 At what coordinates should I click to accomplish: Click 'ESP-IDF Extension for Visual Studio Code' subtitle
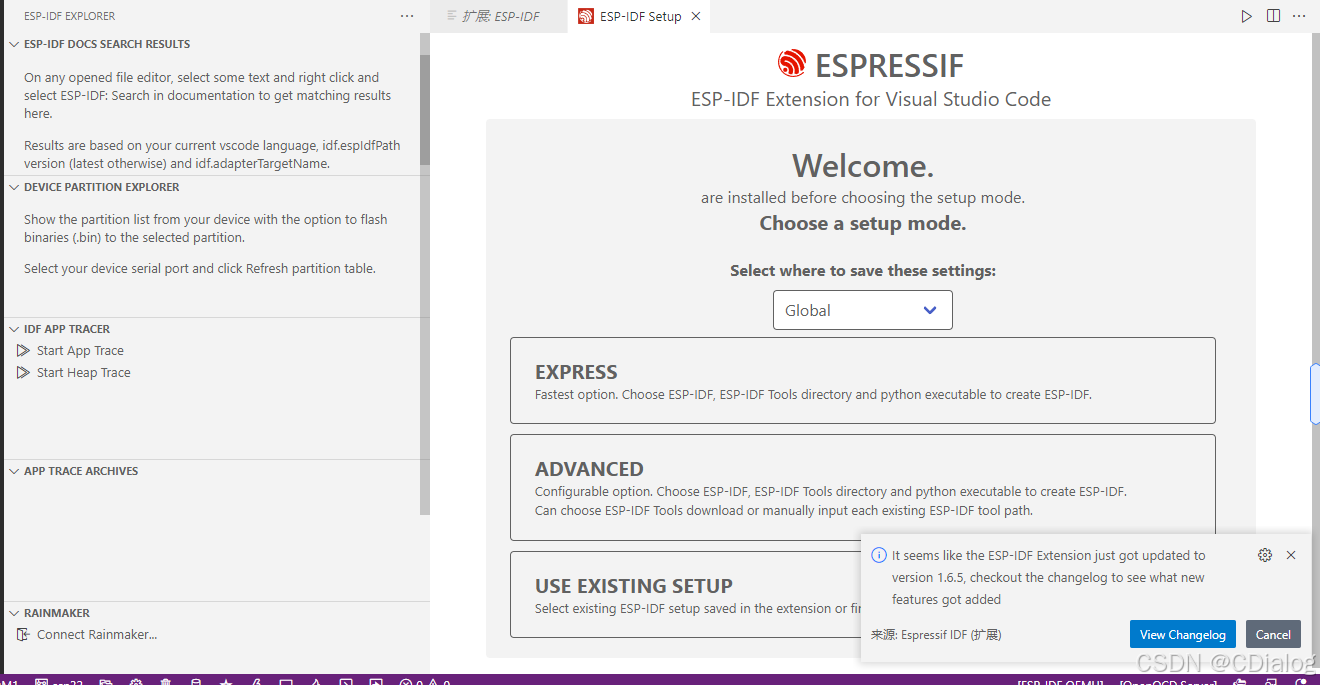pyautogui.click(x=871, y=99)
